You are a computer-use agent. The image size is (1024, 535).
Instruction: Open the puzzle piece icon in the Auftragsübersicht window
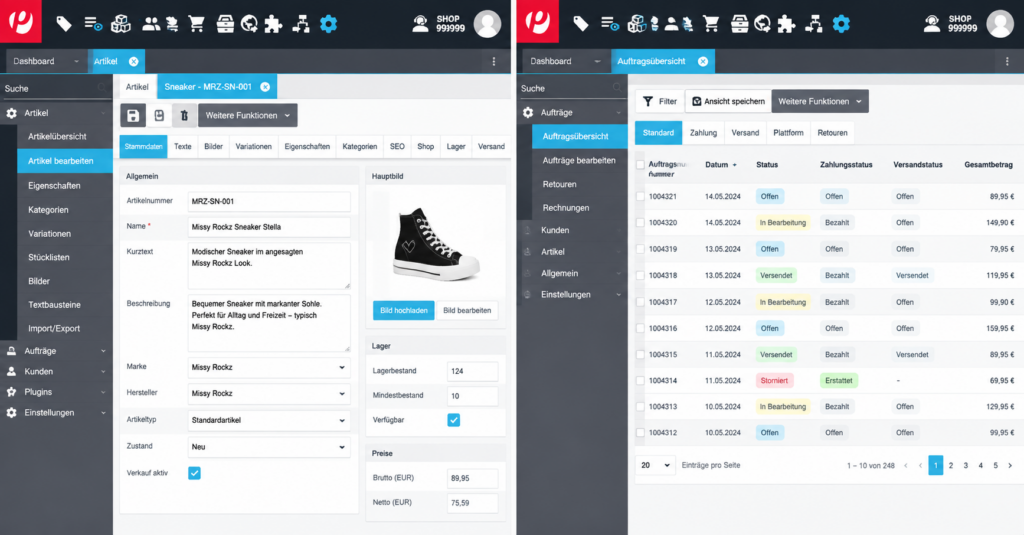click(x=786, y=24)
